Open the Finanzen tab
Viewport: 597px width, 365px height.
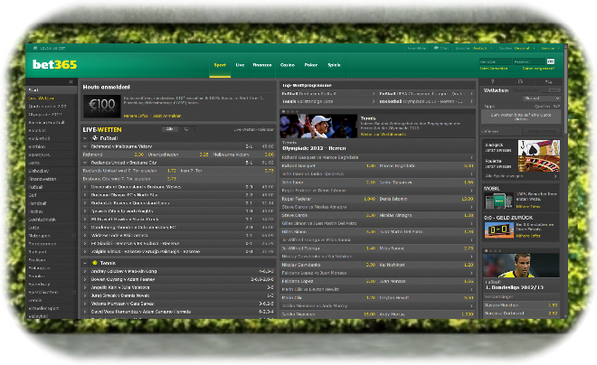click(x=262, y=65)
